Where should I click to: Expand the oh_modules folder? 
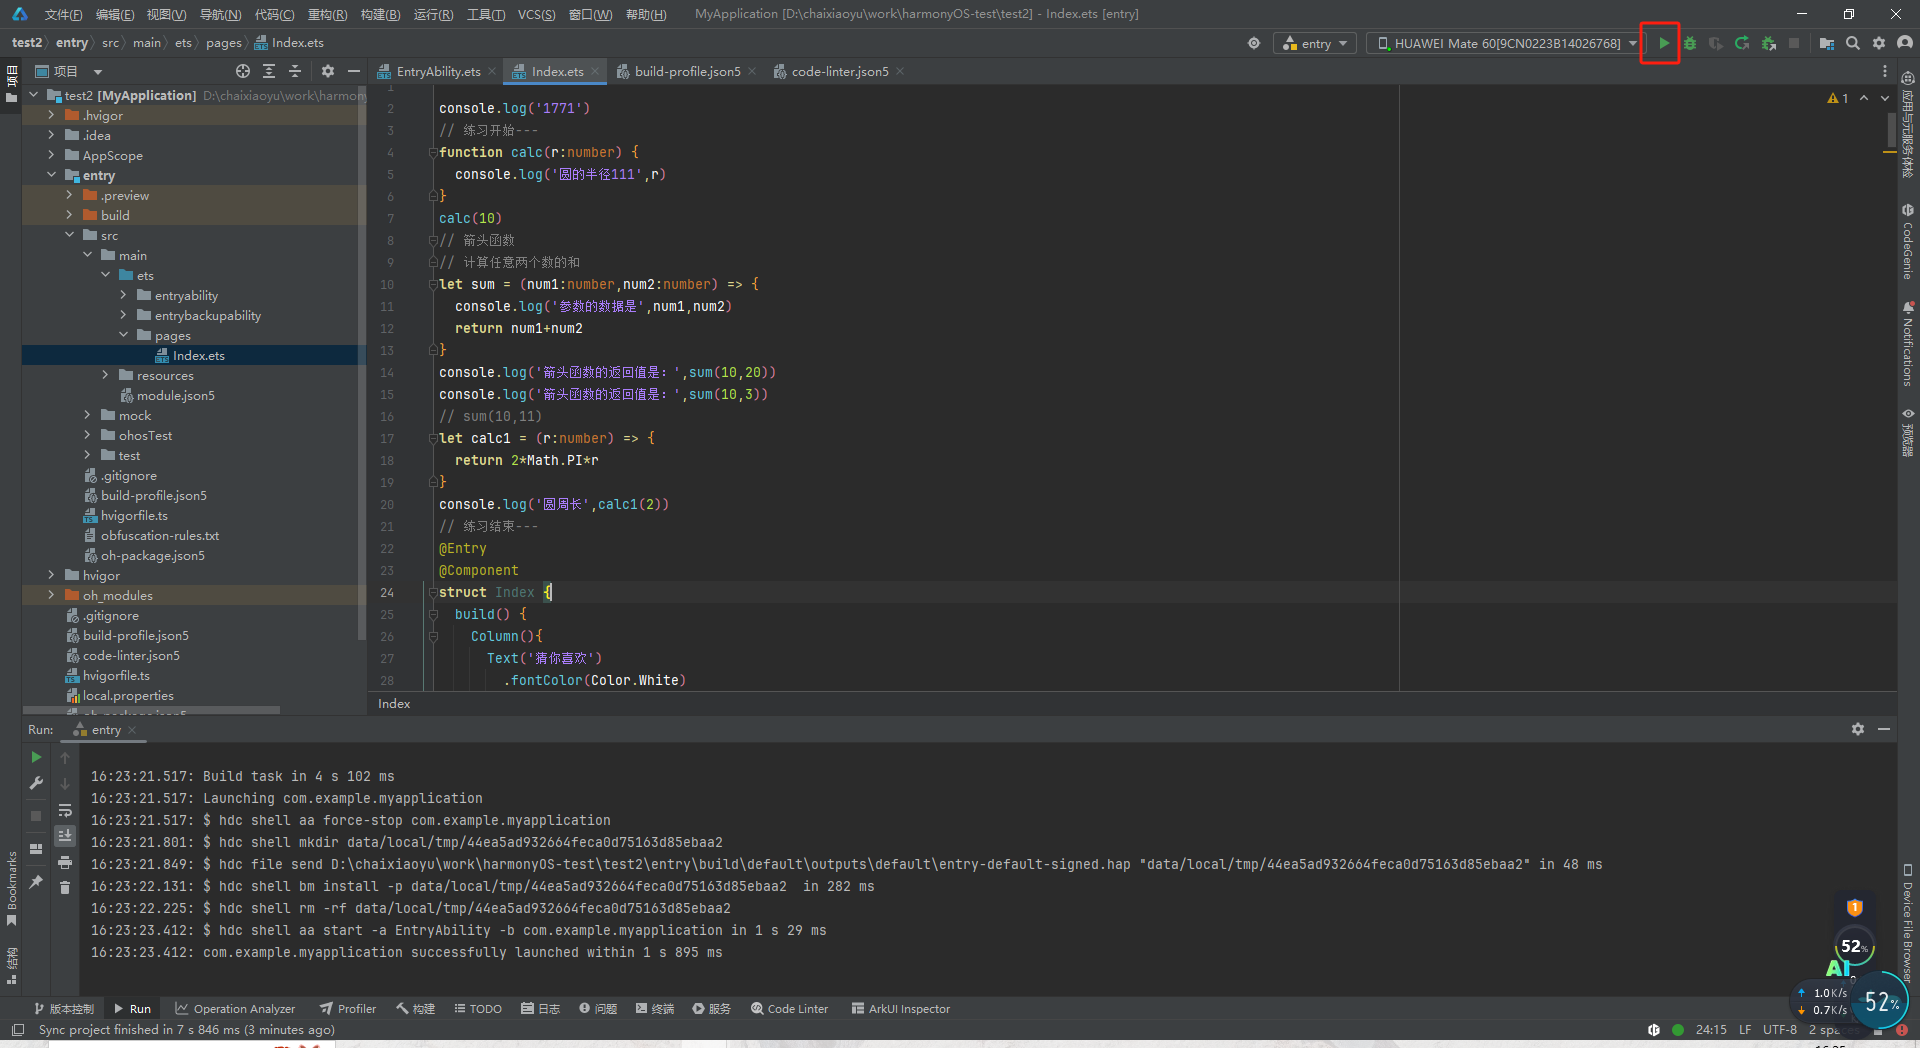pos(51,595)
